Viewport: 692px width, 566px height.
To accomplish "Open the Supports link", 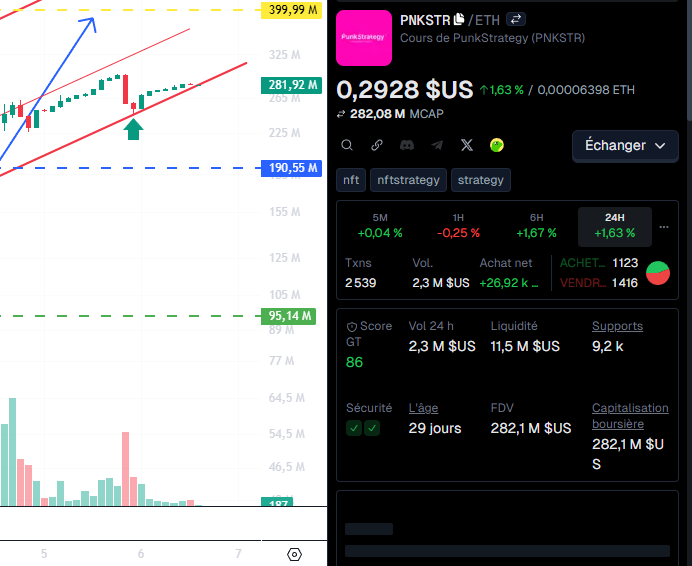I will click(x=617, y=326).
